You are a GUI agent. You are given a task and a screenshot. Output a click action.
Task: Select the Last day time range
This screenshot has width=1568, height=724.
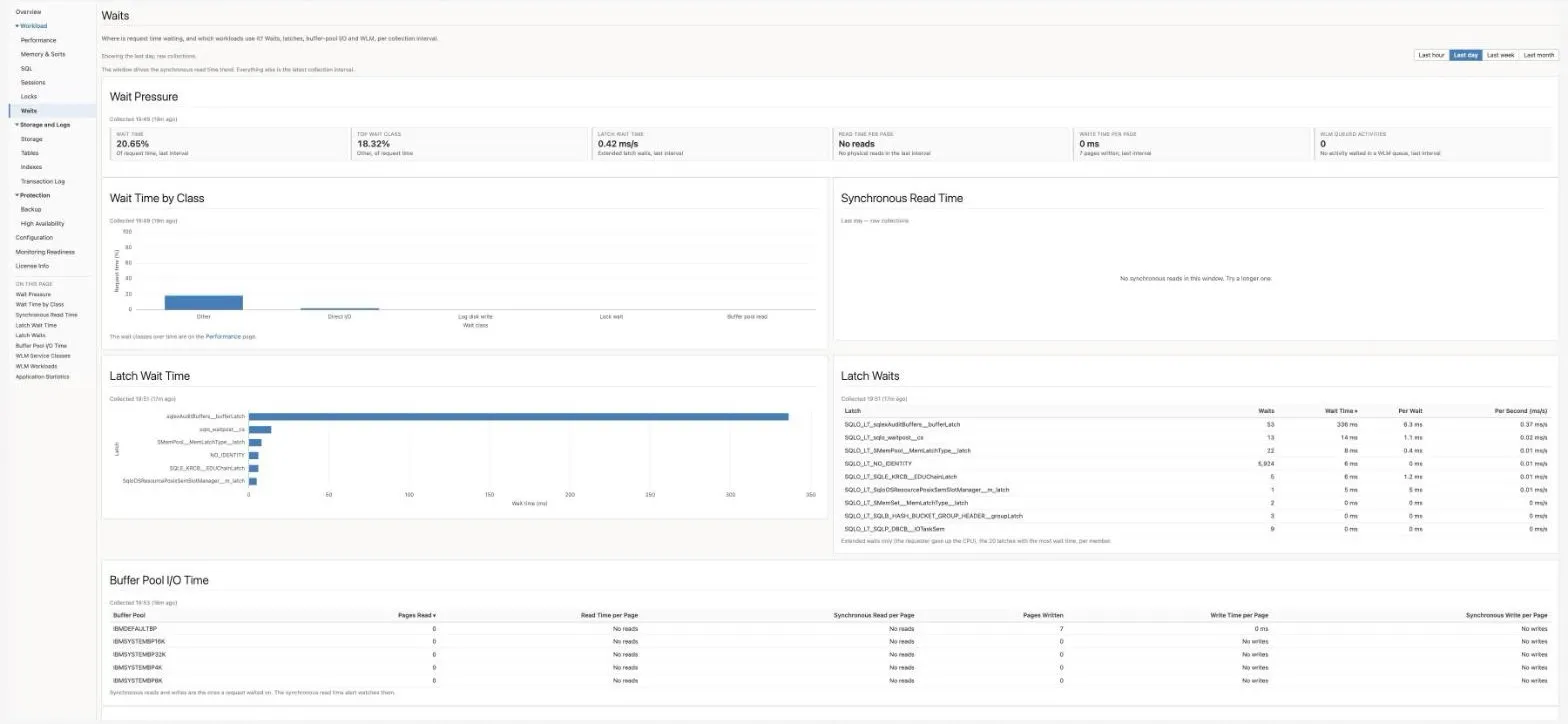click(1466, 55)
